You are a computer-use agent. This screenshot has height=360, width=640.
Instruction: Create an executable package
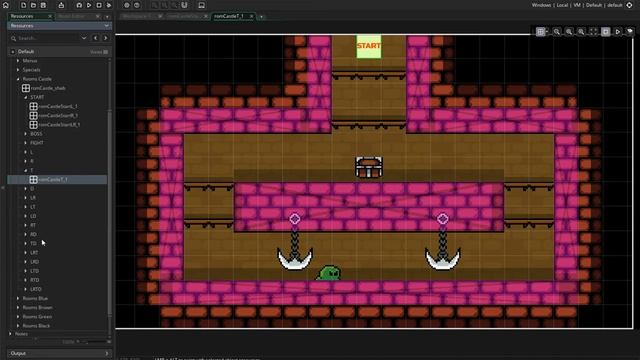61,5
